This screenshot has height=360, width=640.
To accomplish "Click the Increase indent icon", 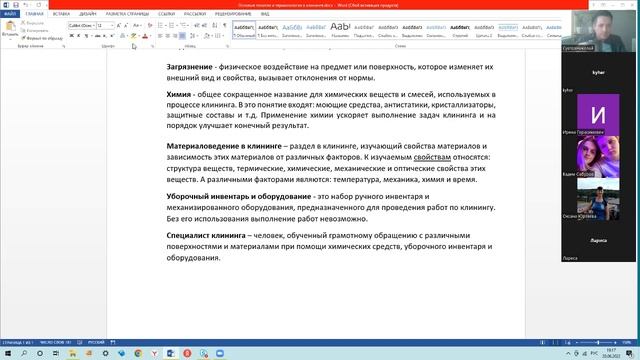I will point(204,26).
